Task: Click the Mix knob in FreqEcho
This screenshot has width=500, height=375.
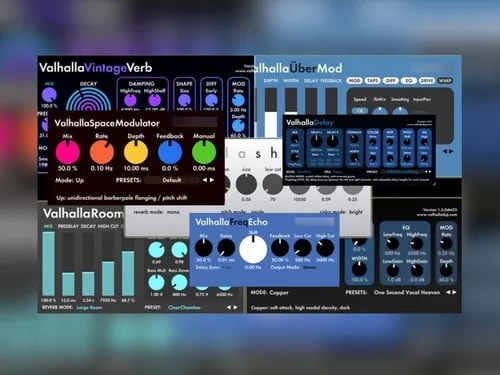Action: pos(203,248)
